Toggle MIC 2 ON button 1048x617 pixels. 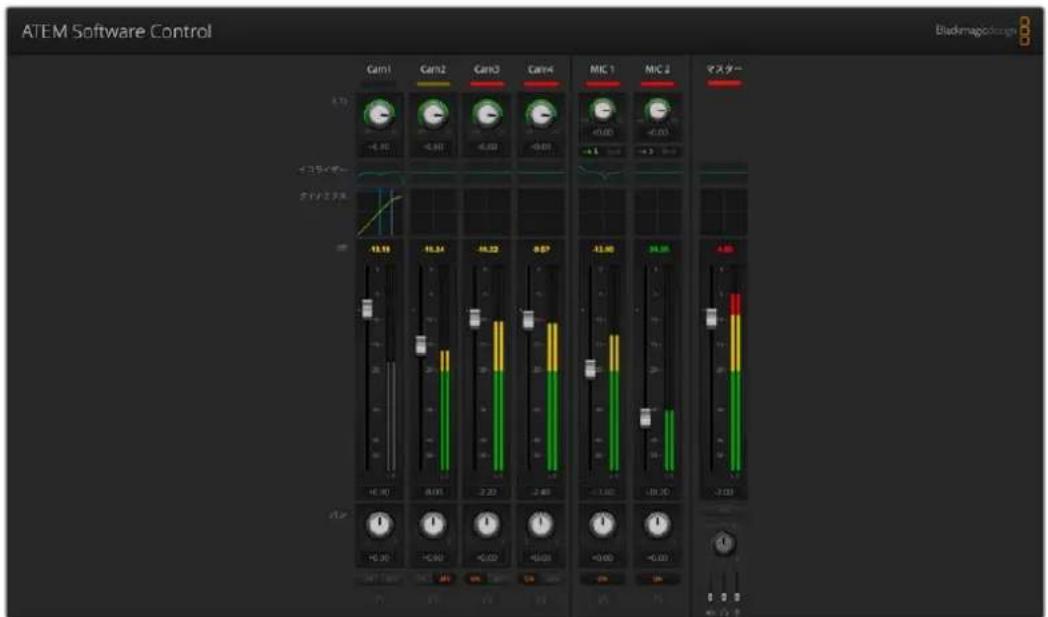[658, 579]
